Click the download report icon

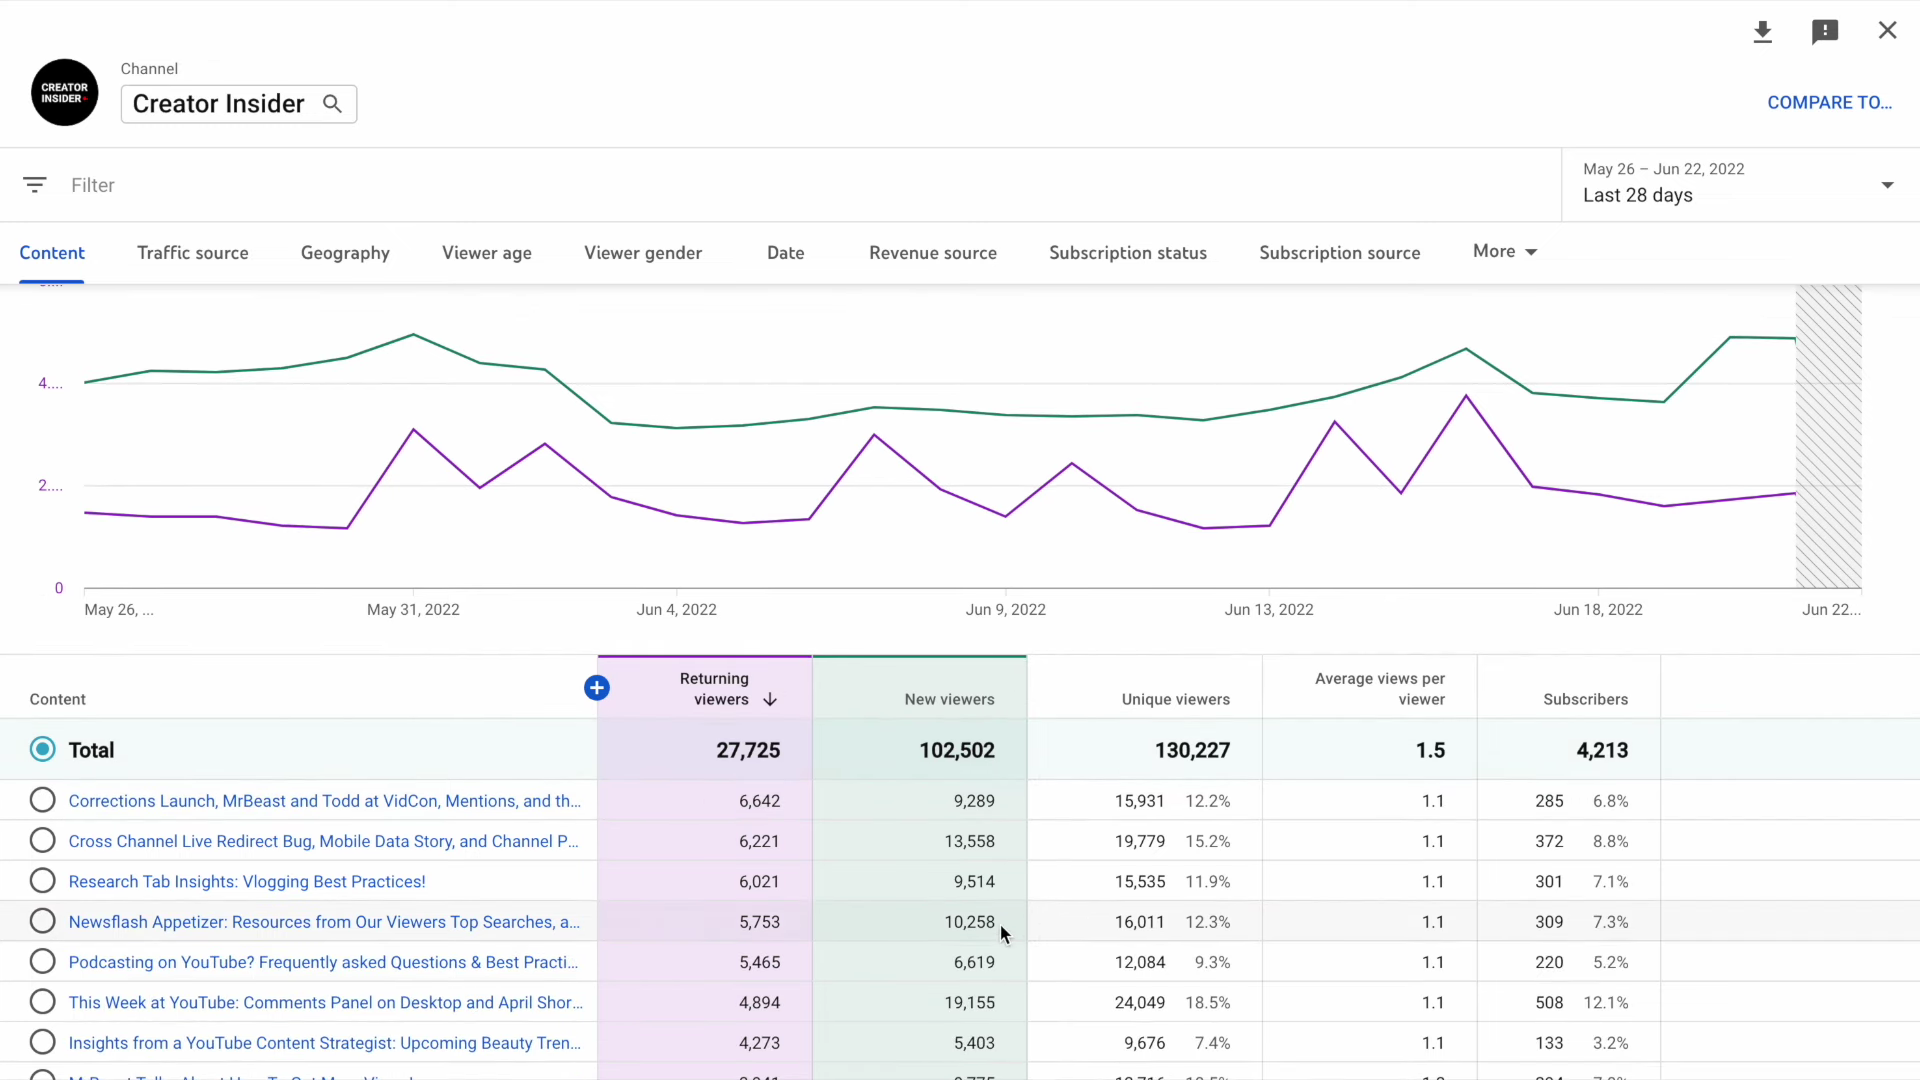click(1763, 32)
